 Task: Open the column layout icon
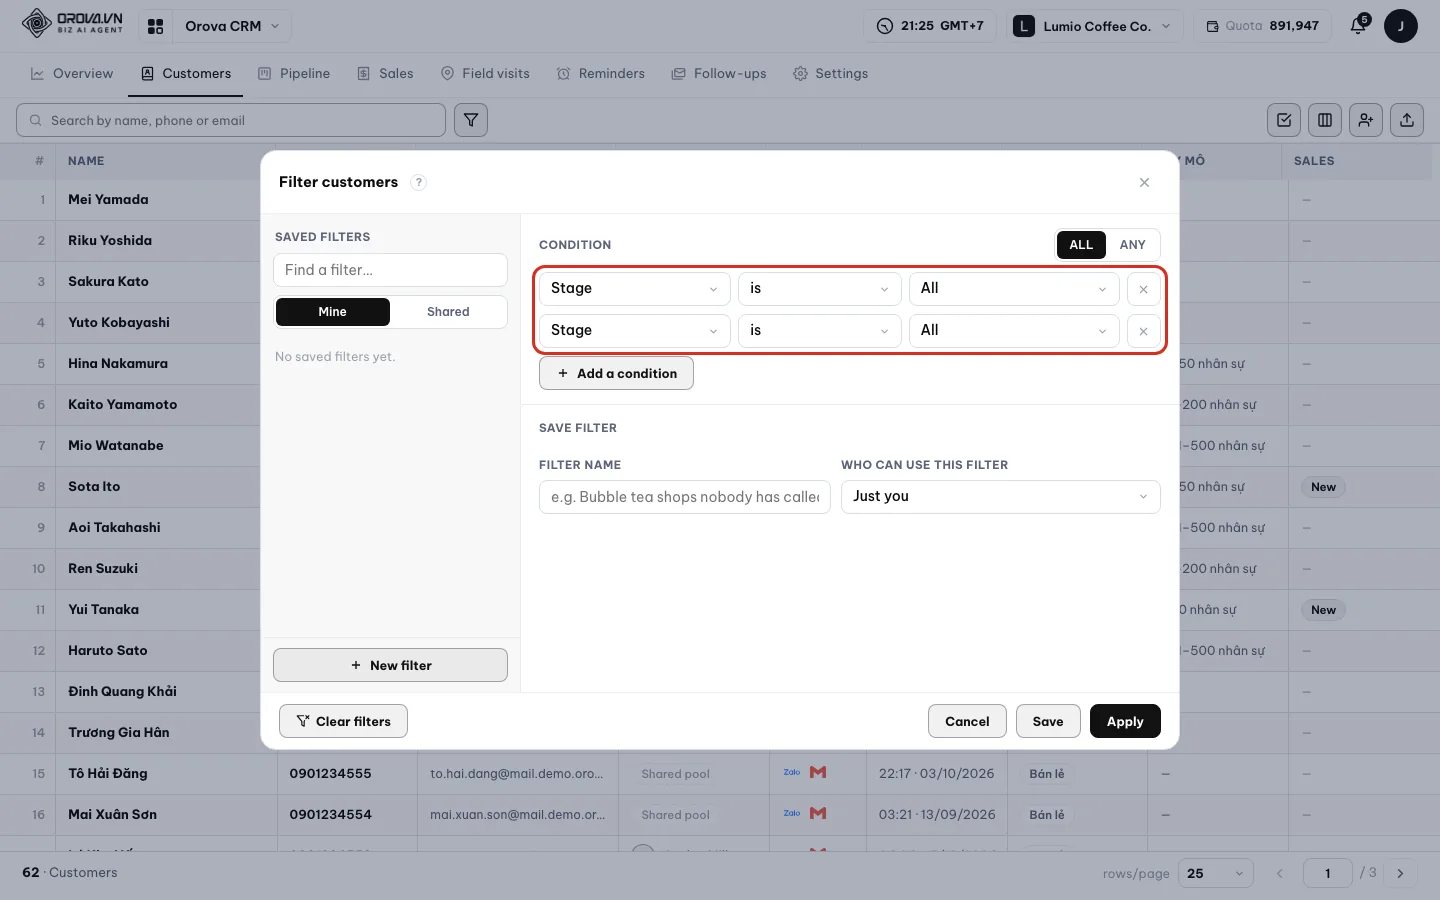tap(1325, 120)
